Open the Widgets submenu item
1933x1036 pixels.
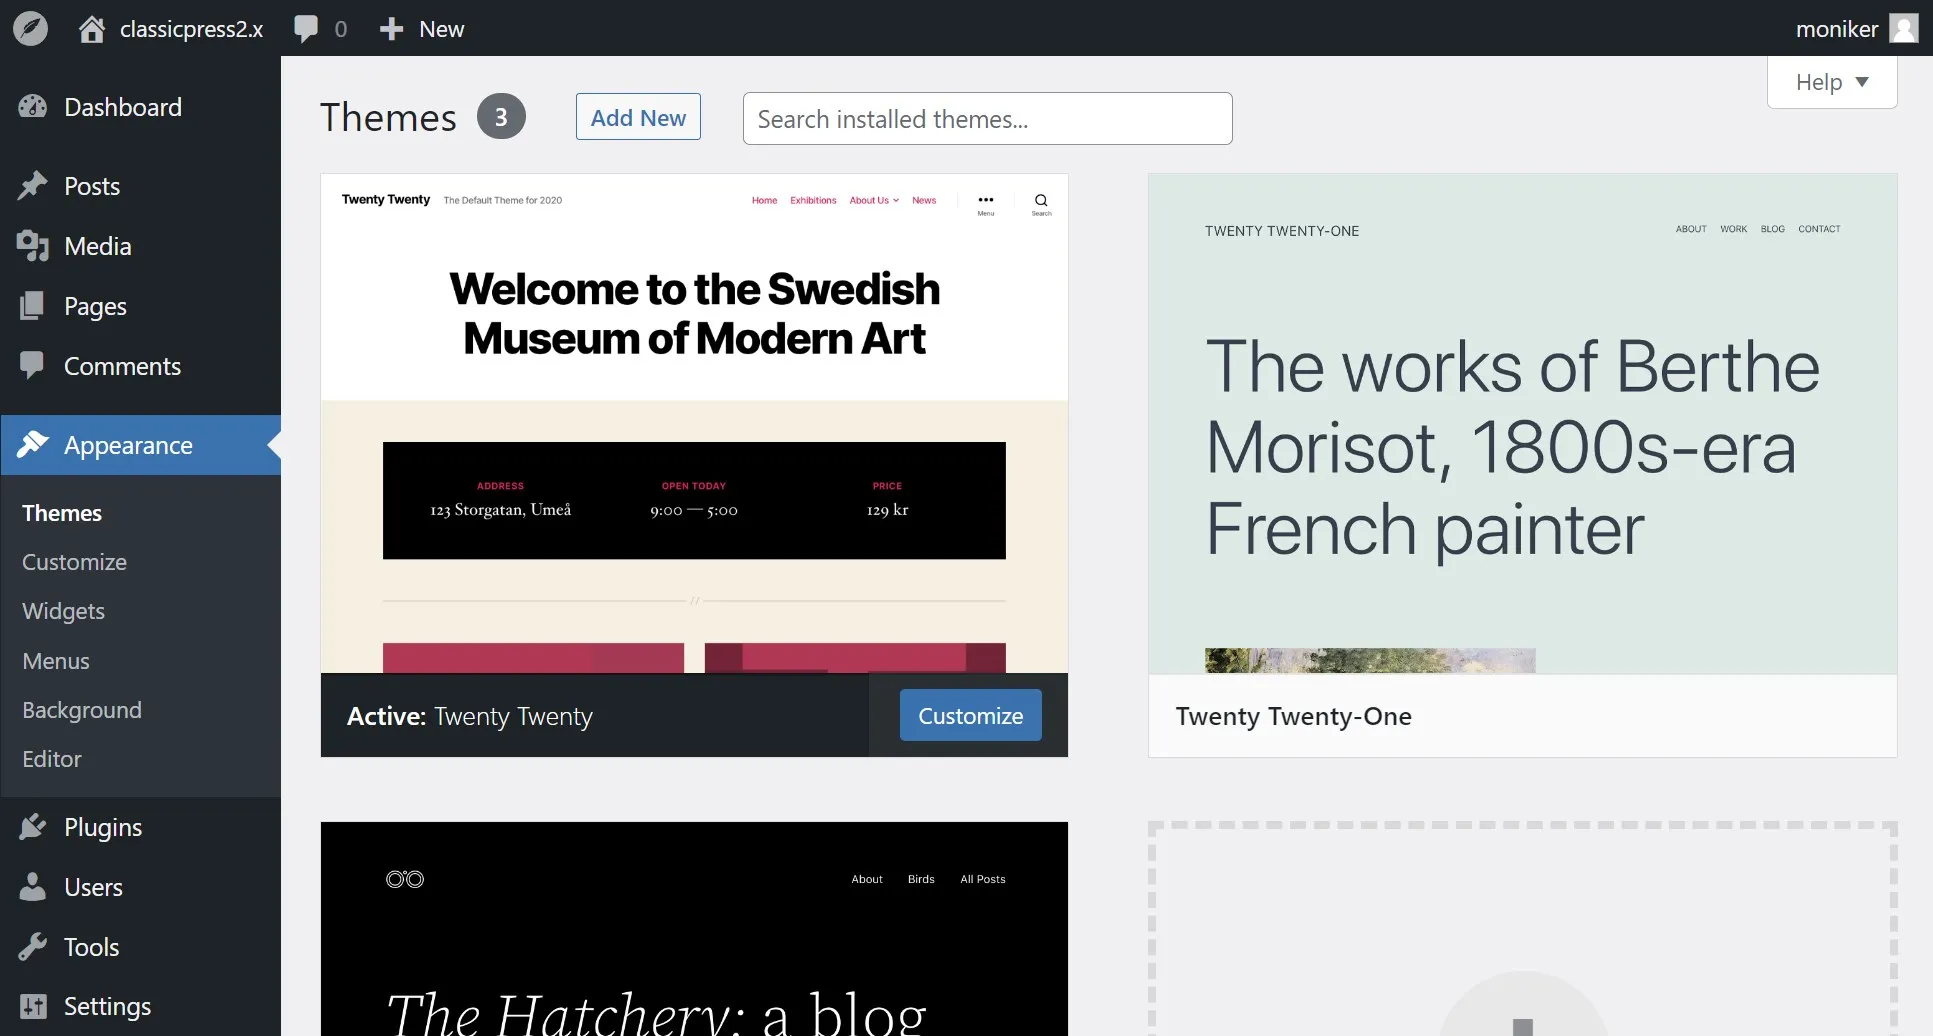pyautogui.click(x=63, y=611)
